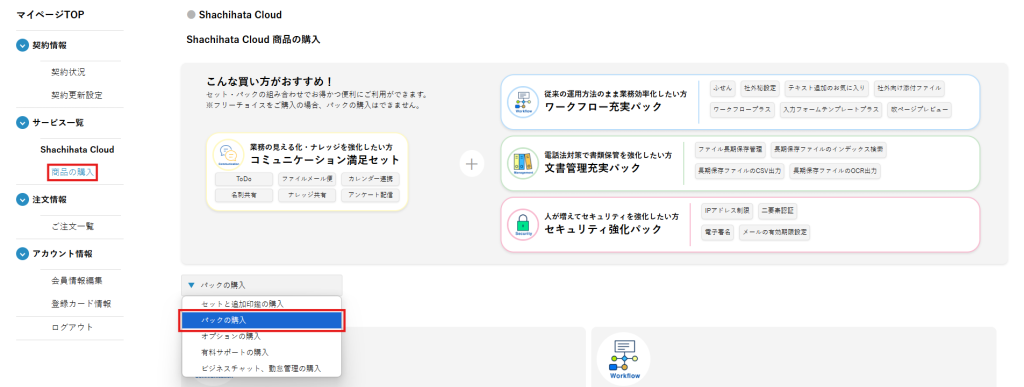Toggle the 注文情報 section chevron
The width and height of the screenshot is (1024, 387).
click(23, 200)
